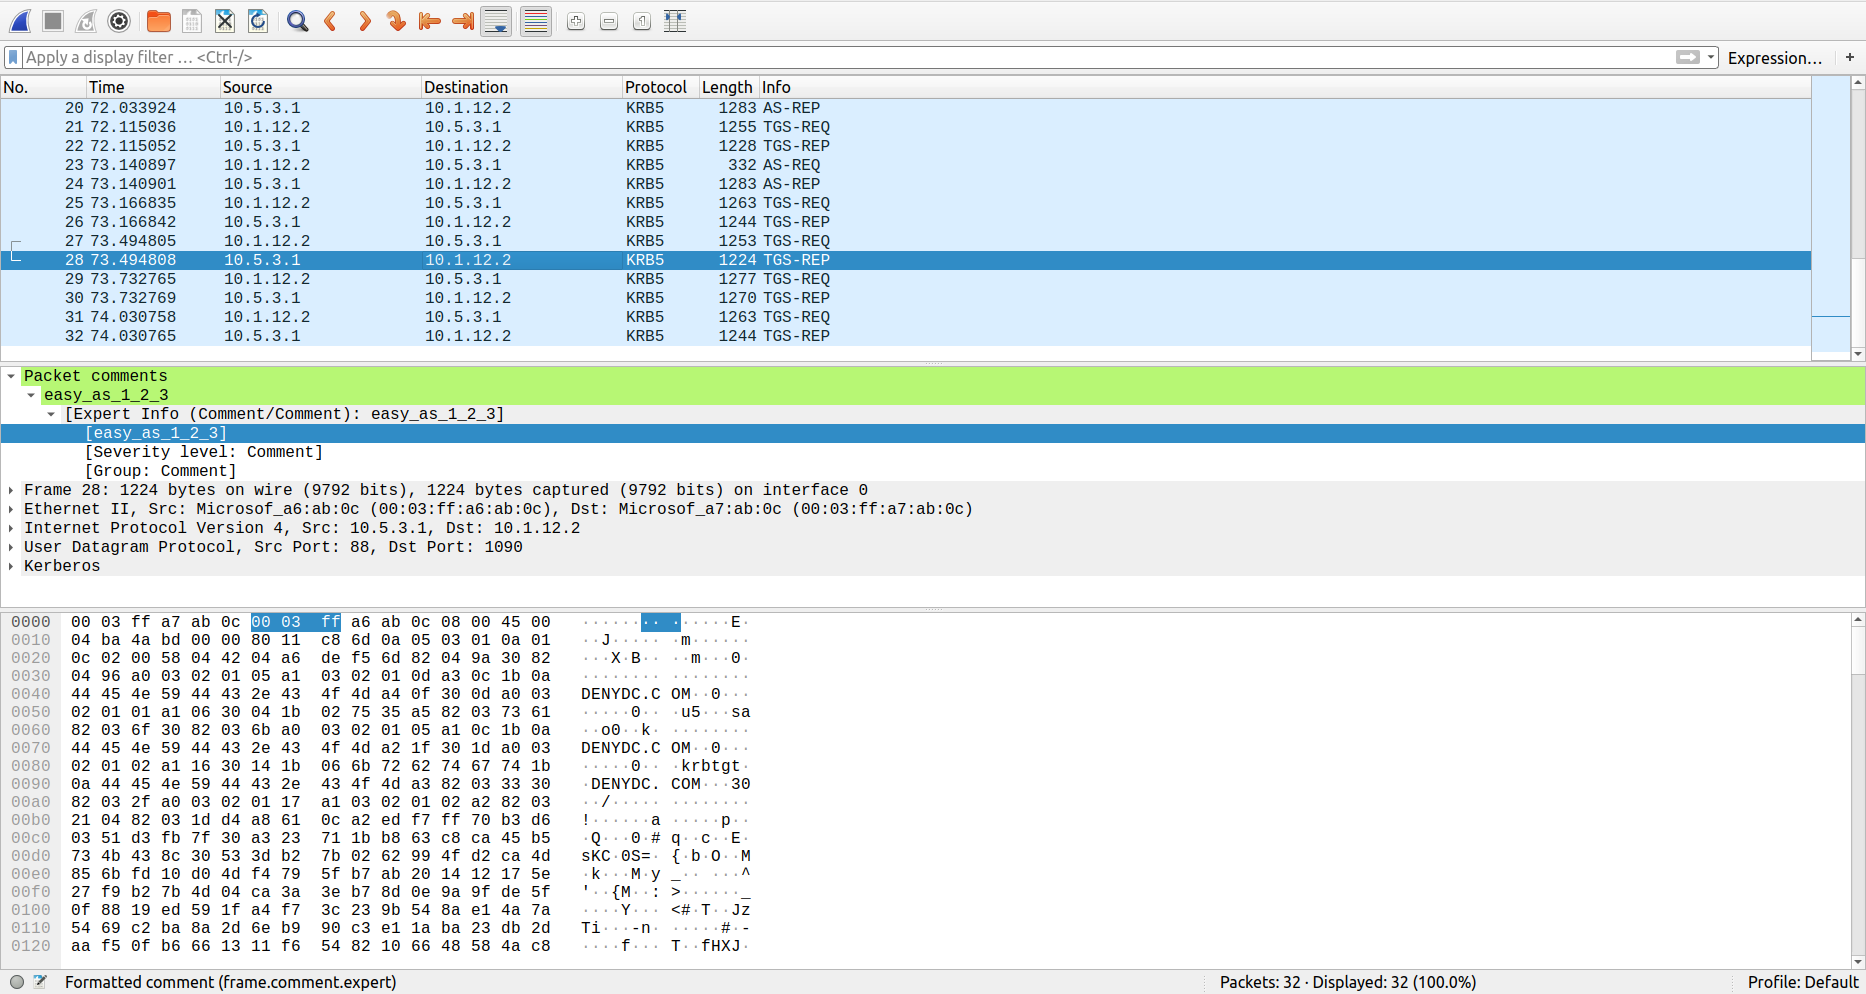The height and width of the screenshot is (994, 1866).
Task: Click krbtgt ASCII text in hex pane
Action: 711,766
